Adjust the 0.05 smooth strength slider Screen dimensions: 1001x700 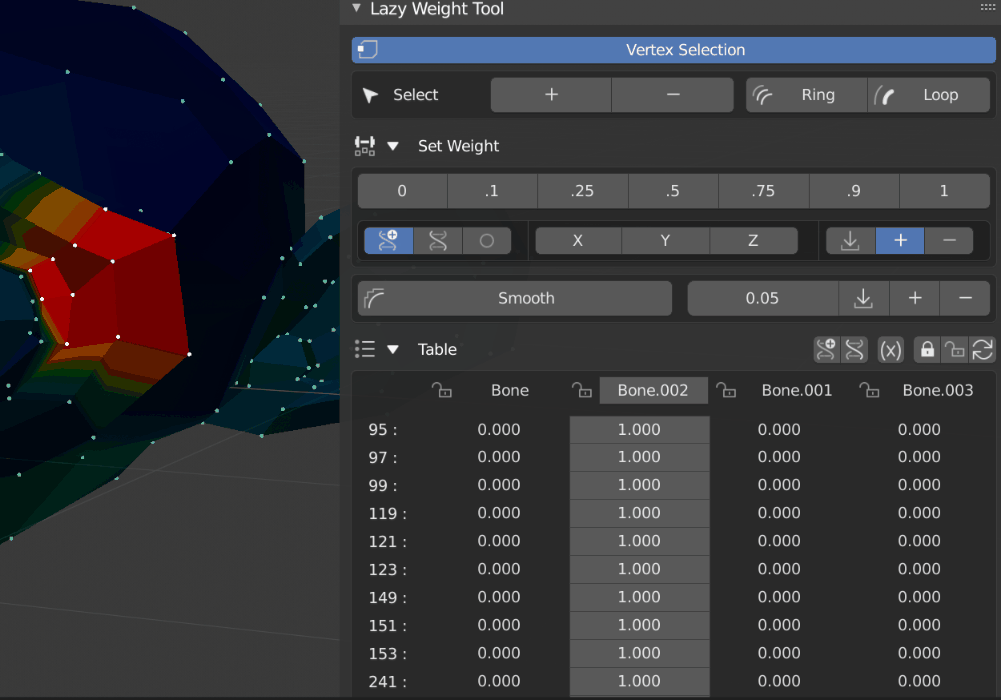click(x=762, y=298)
